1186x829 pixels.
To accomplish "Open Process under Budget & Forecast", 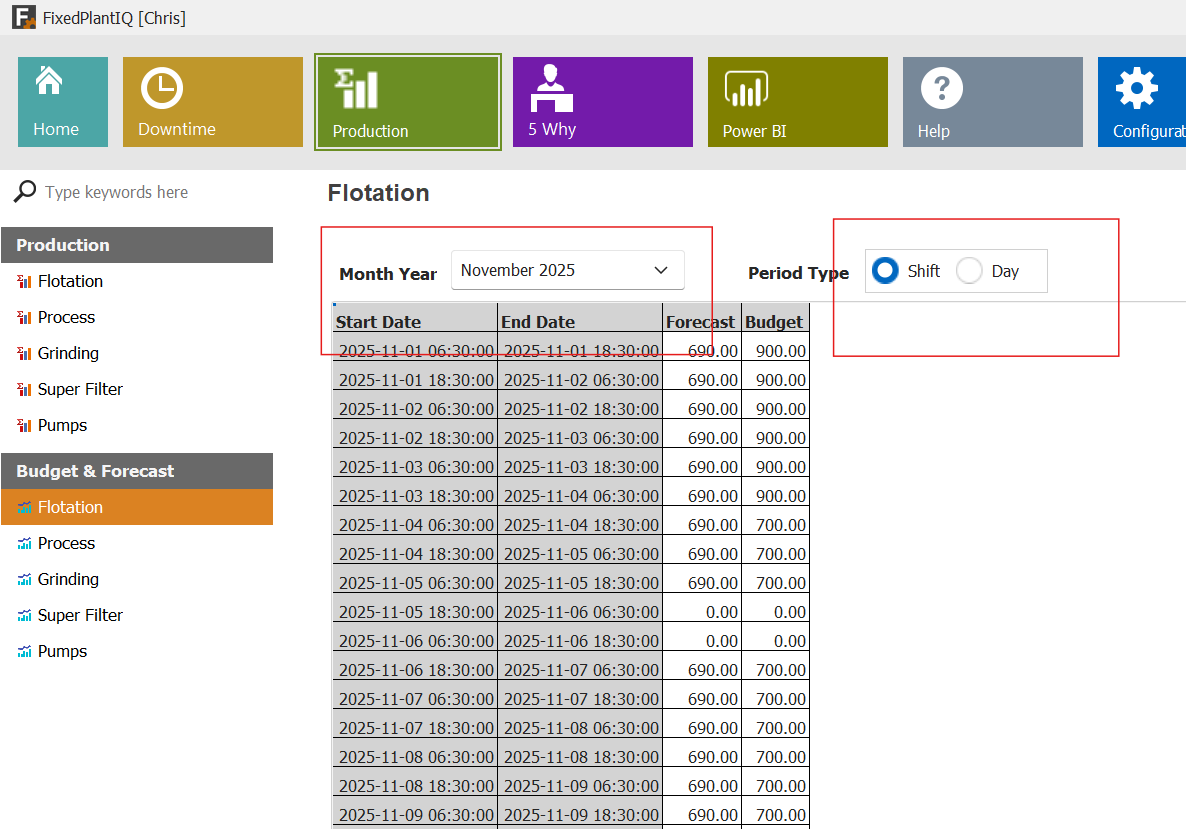I will point(66,543).
